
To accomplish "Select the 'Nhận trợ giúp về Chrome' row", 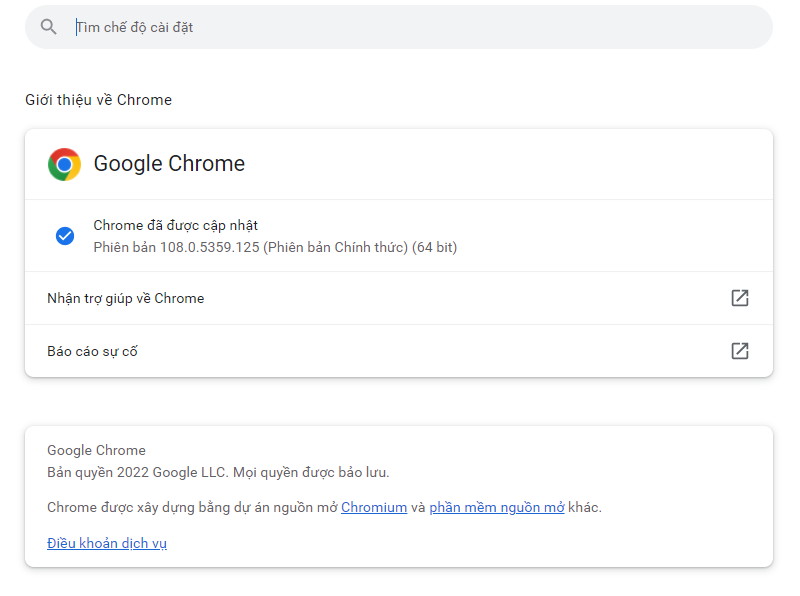I will tap(126, 298).
